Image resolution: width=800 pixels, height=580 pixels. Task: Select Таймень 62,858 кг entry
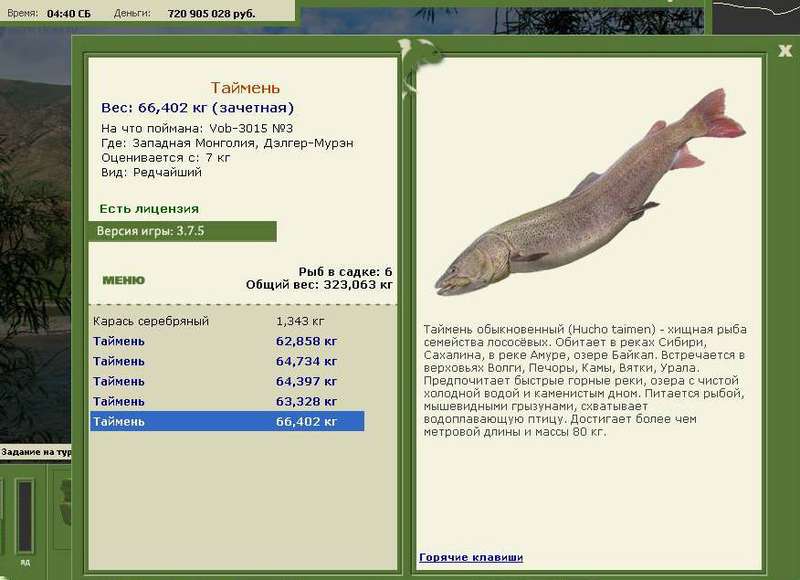[x=227, y=341]
